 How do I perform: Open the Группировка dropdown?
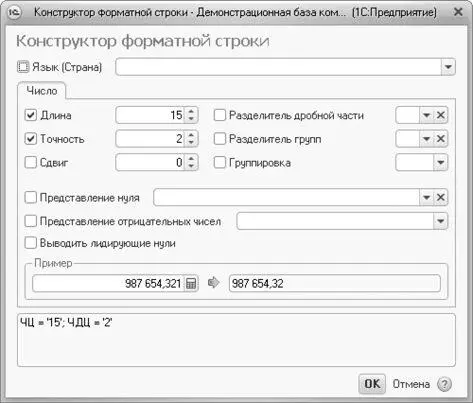[441, 163]
